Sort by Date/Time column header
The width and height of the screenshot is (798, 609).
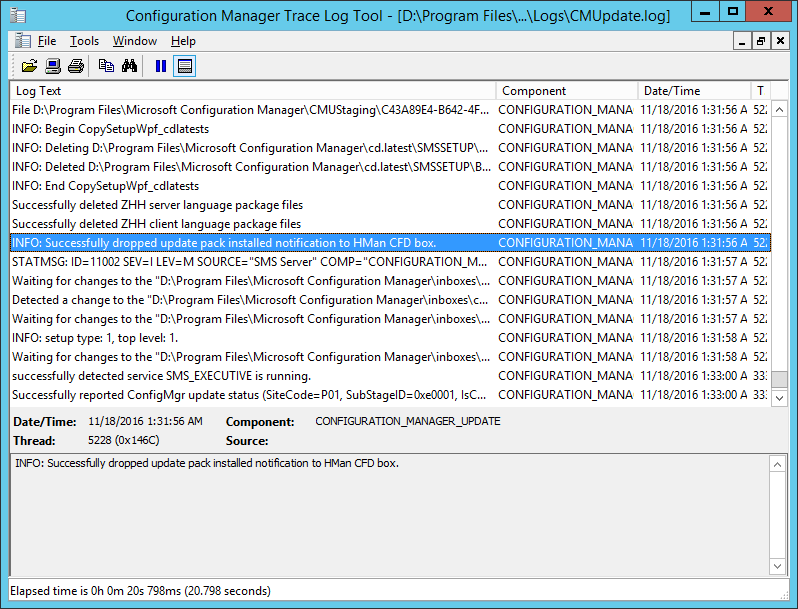[x=694, y=91]
